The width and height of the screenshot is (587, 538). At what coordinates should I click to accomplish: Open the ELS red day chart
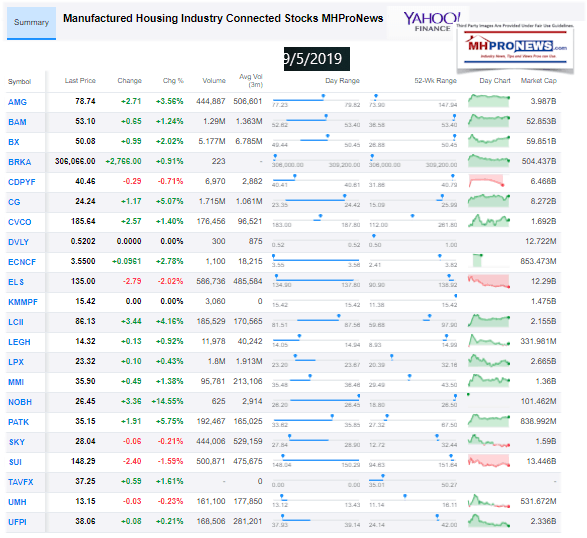point(489,281)
